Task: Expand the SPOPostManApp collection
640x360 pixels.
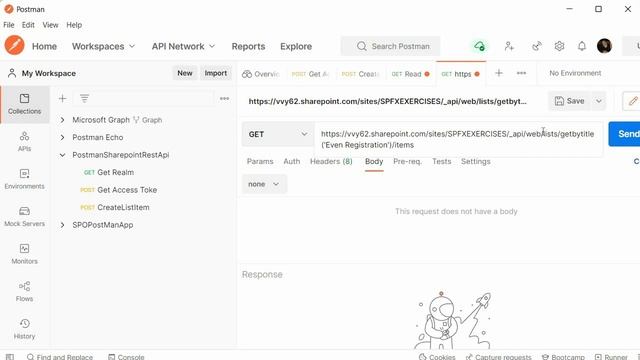Action: tap(62, 224)
